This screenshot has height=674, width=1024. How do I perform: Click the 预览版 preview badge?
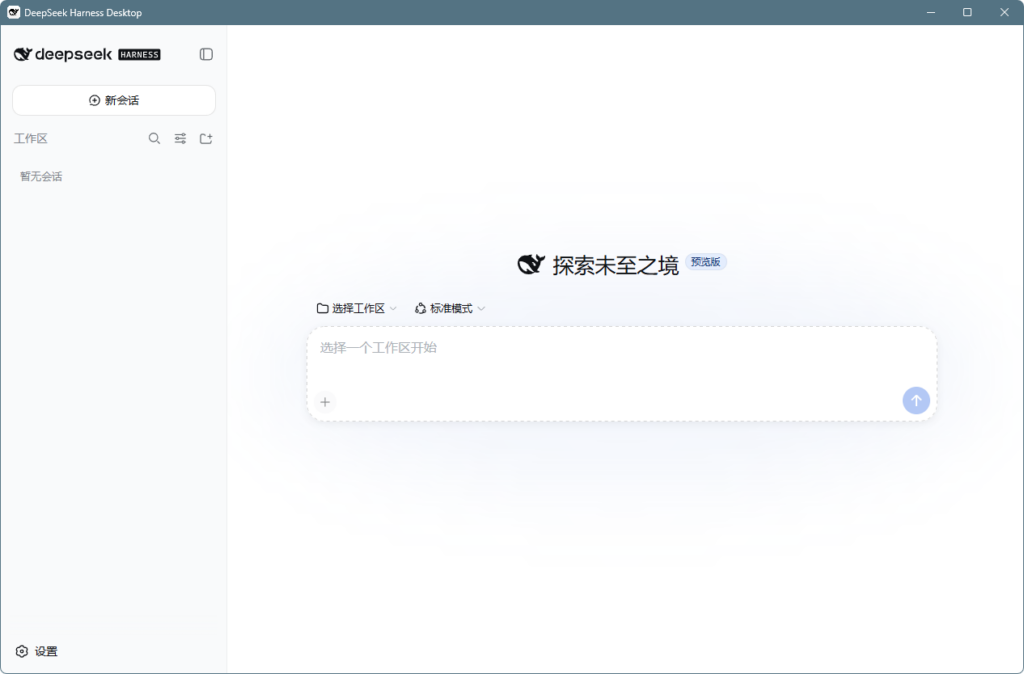click(705, 262)
